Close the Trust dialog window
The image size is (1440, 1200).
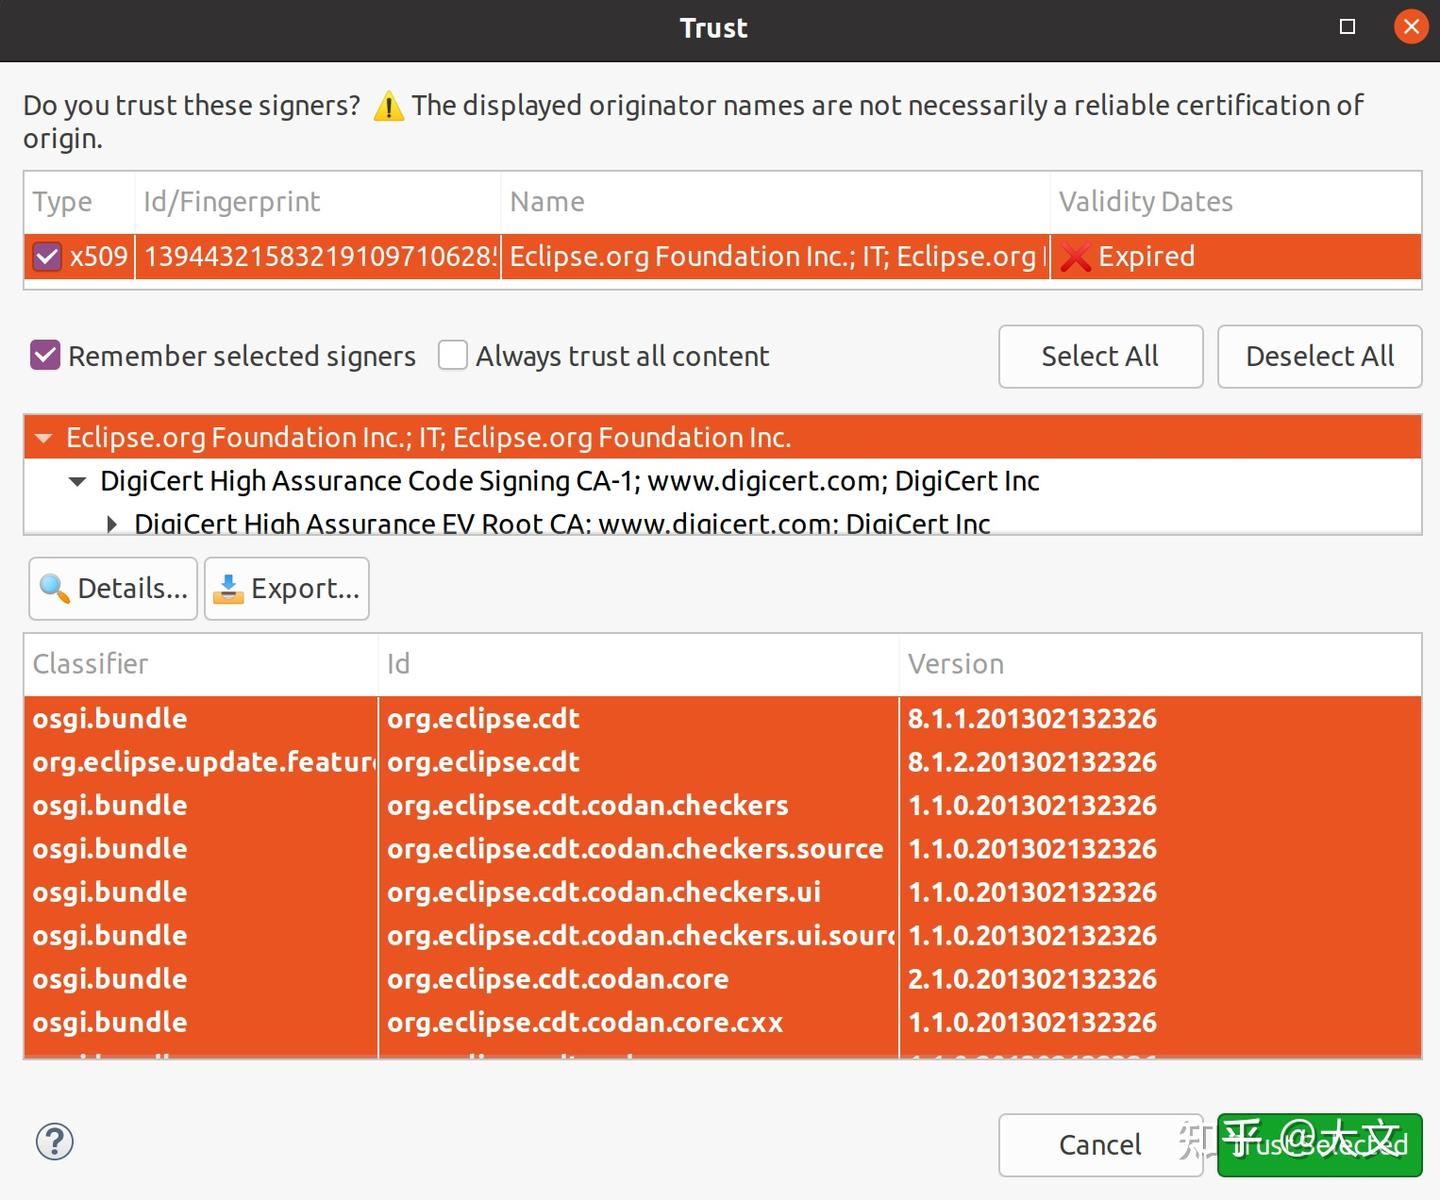(x=1410, y=27)
